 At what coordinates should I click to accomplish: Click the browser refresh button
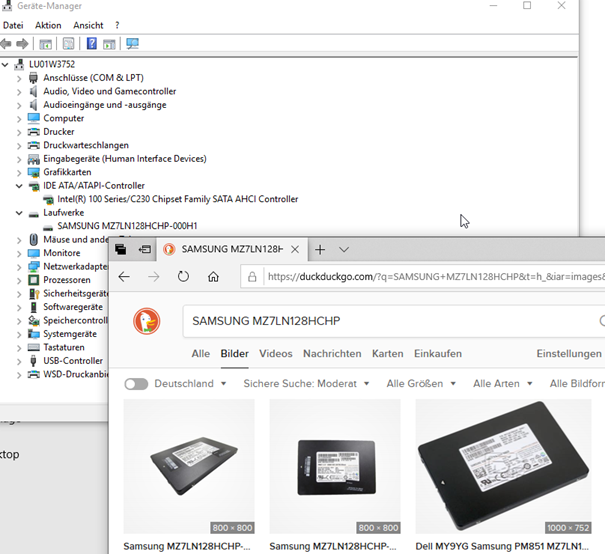[183, 277]
